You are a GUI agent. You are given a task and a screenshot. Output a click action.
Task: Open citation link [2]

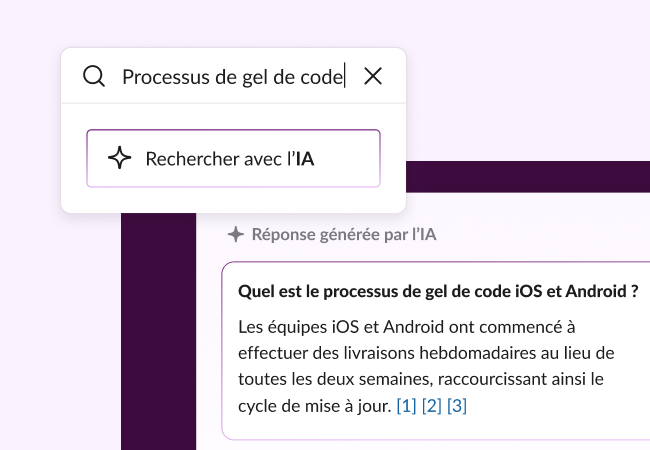432,406
